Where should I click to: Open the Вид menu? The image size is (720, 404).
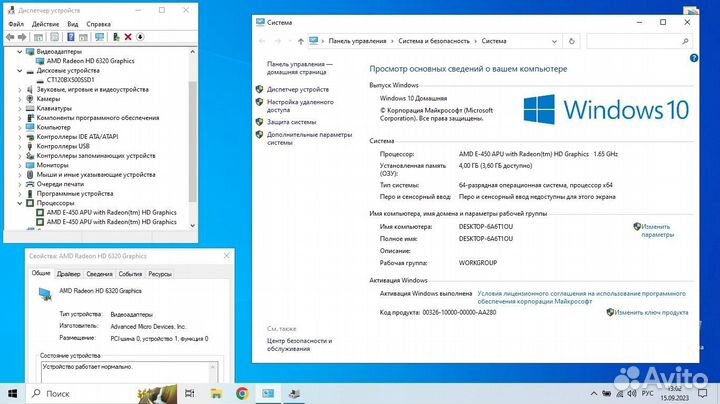coord(73,24)
